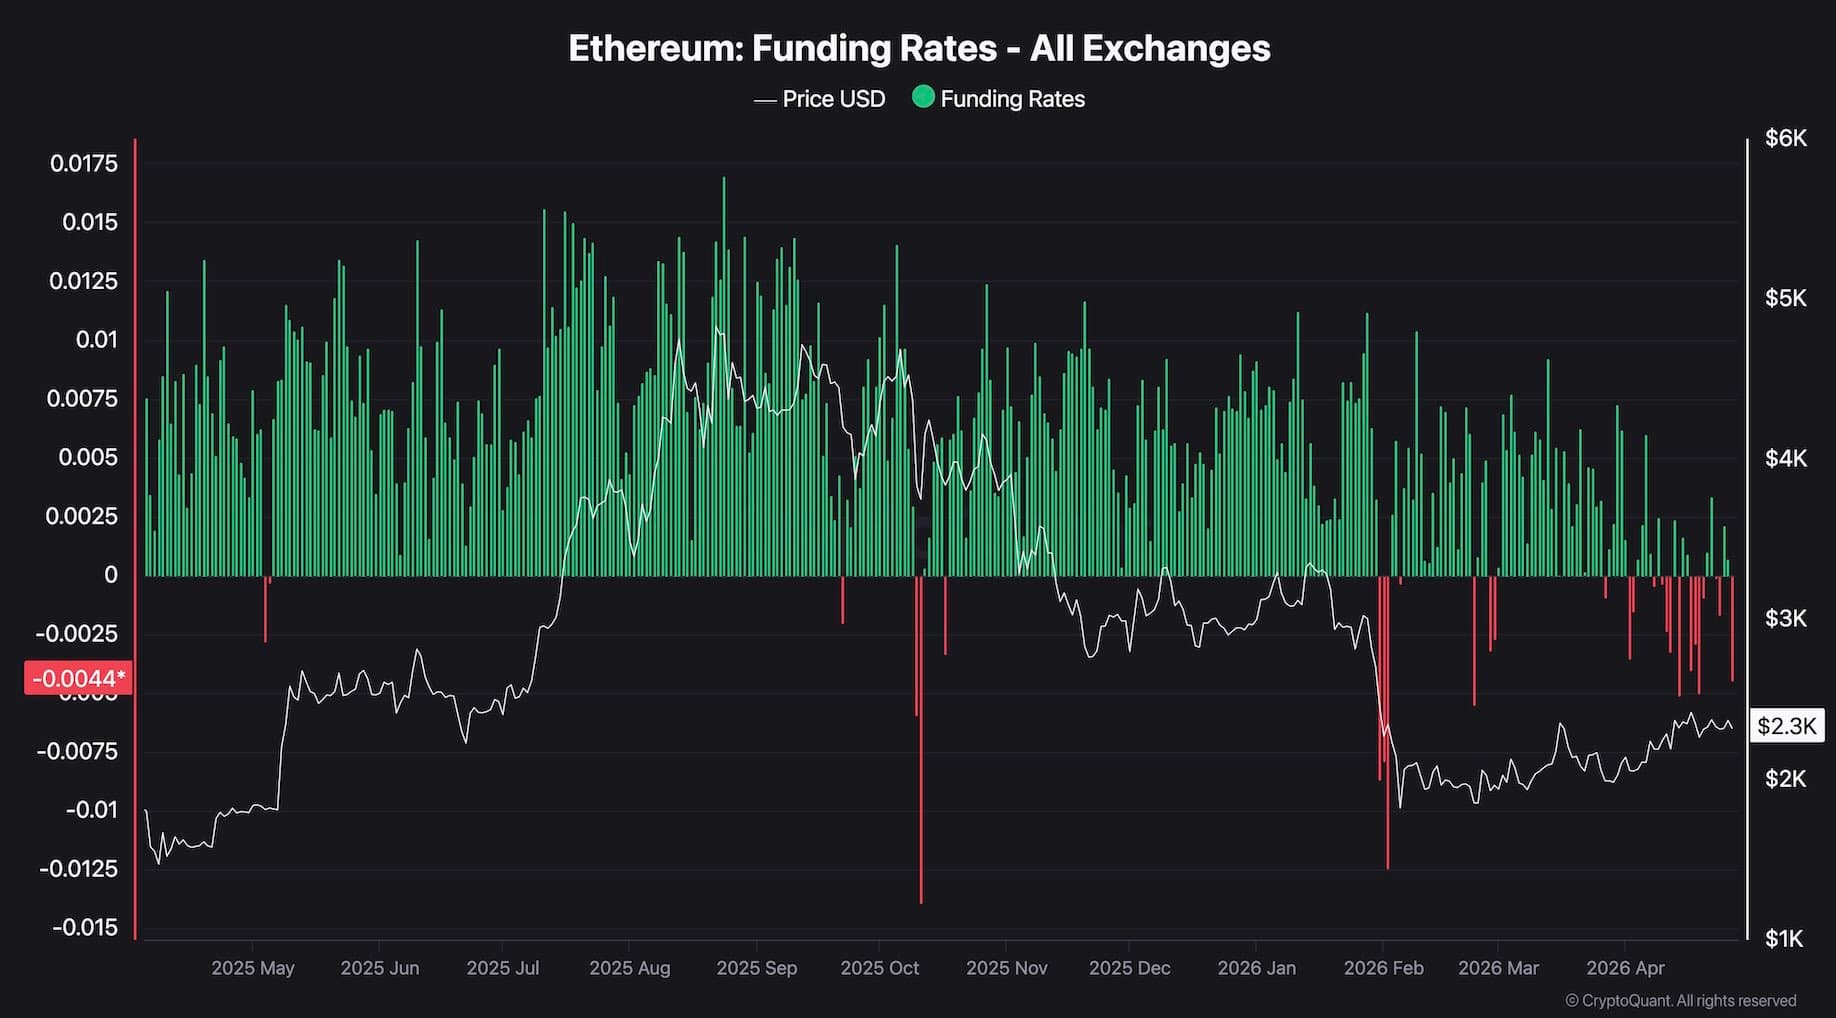Select the 2026 Apr axis label
The width and height of the screenshot is (1836, 1018).
1625,968
